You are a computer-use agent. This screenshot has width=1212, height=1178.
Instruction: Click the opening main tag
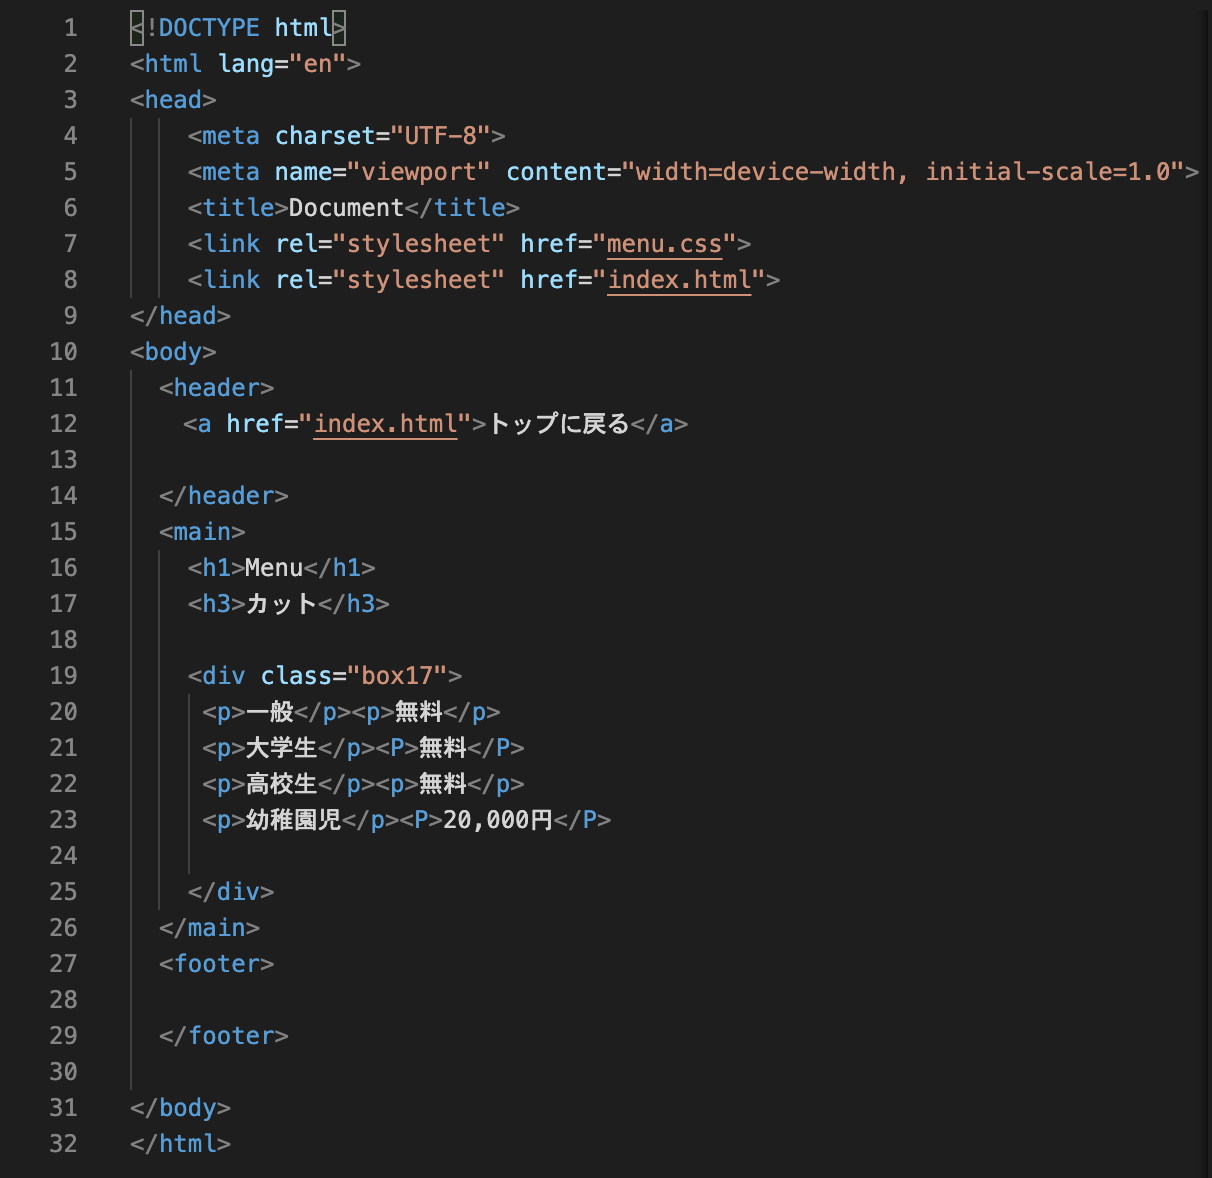click(x=202, y=532)
